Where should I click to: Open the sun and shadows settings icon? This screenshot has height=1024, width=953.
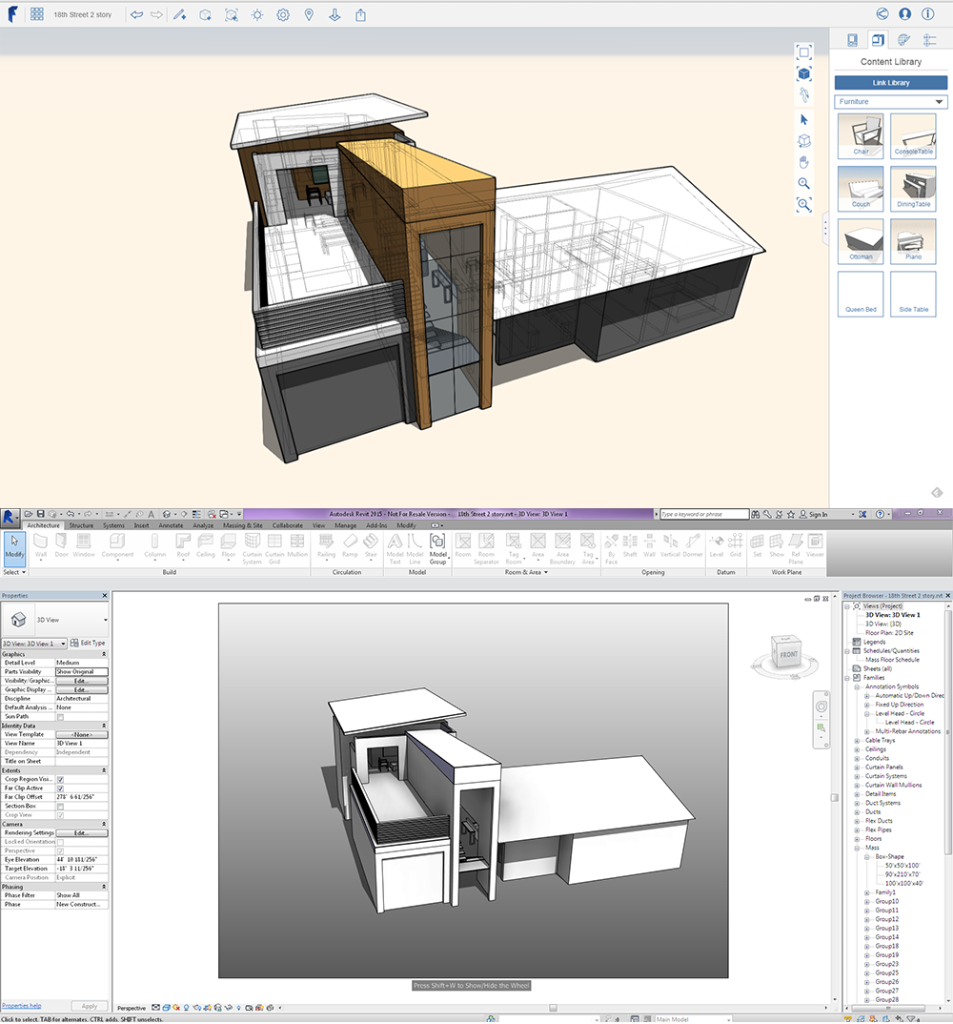coord(257,14)
